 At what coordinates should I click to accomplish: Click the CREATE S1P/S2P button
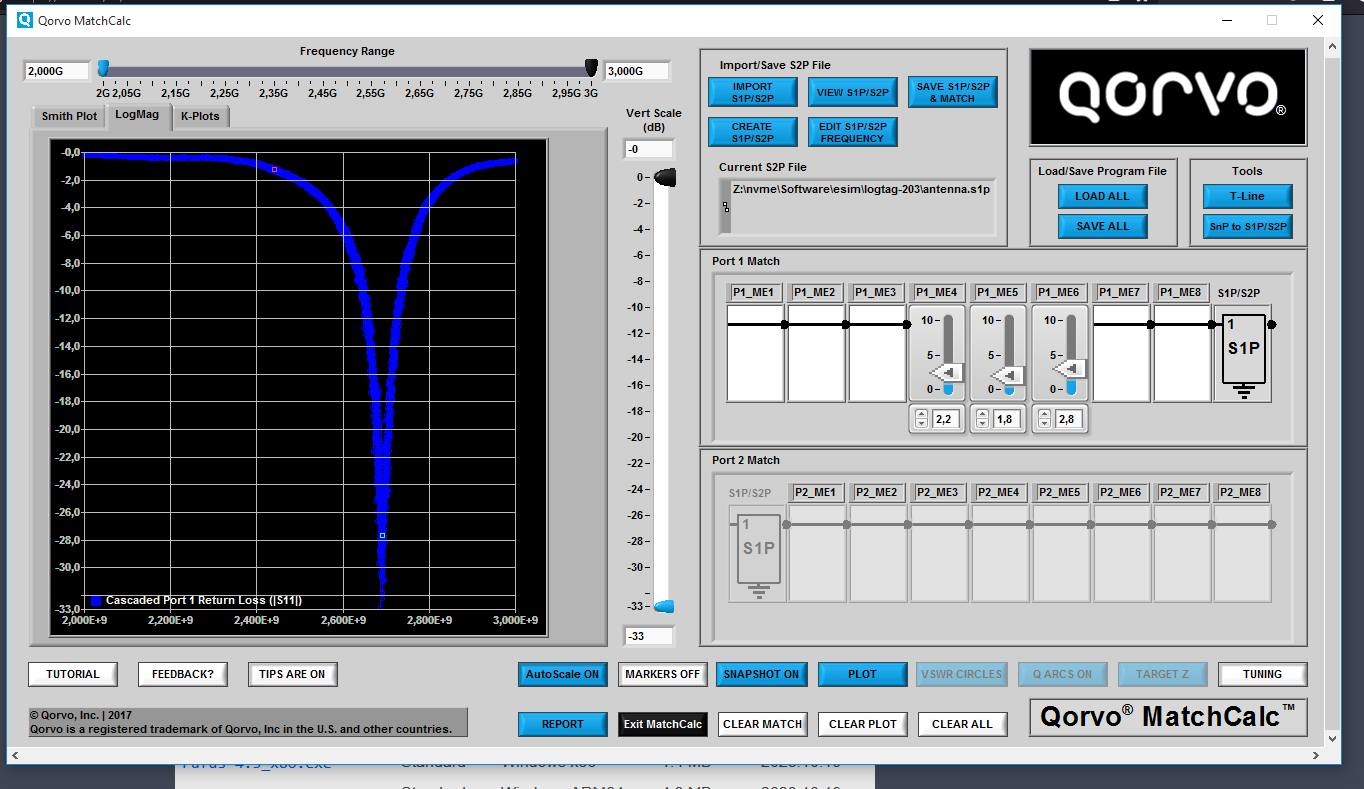pos(752,132)
